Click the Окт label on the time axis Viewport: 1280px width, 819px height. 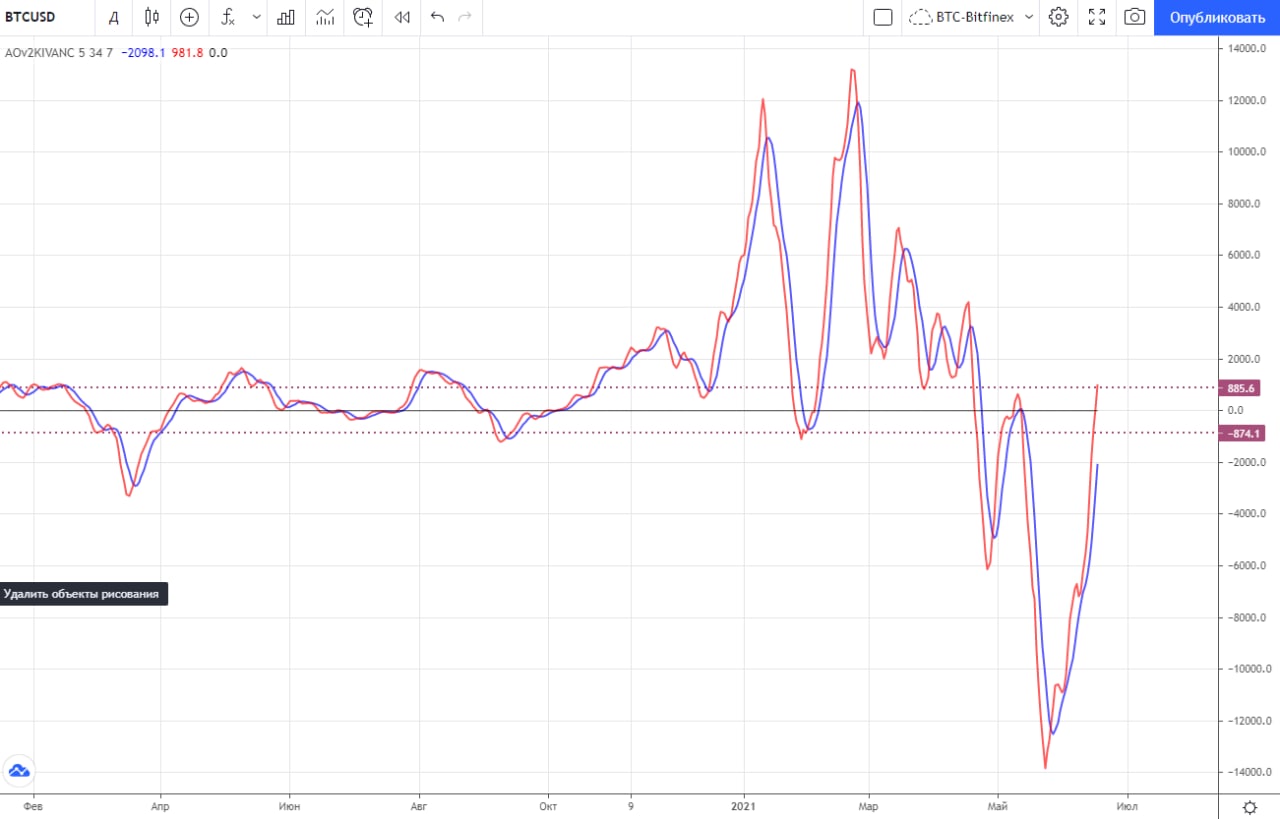tap(547, 804)
